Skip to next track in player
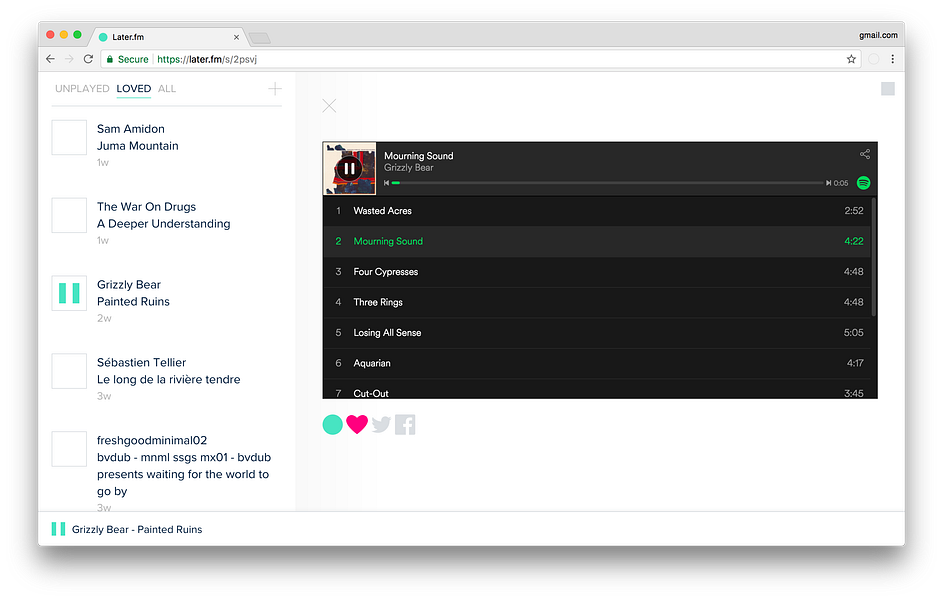 pyautogui.click(x=828, y=183)
